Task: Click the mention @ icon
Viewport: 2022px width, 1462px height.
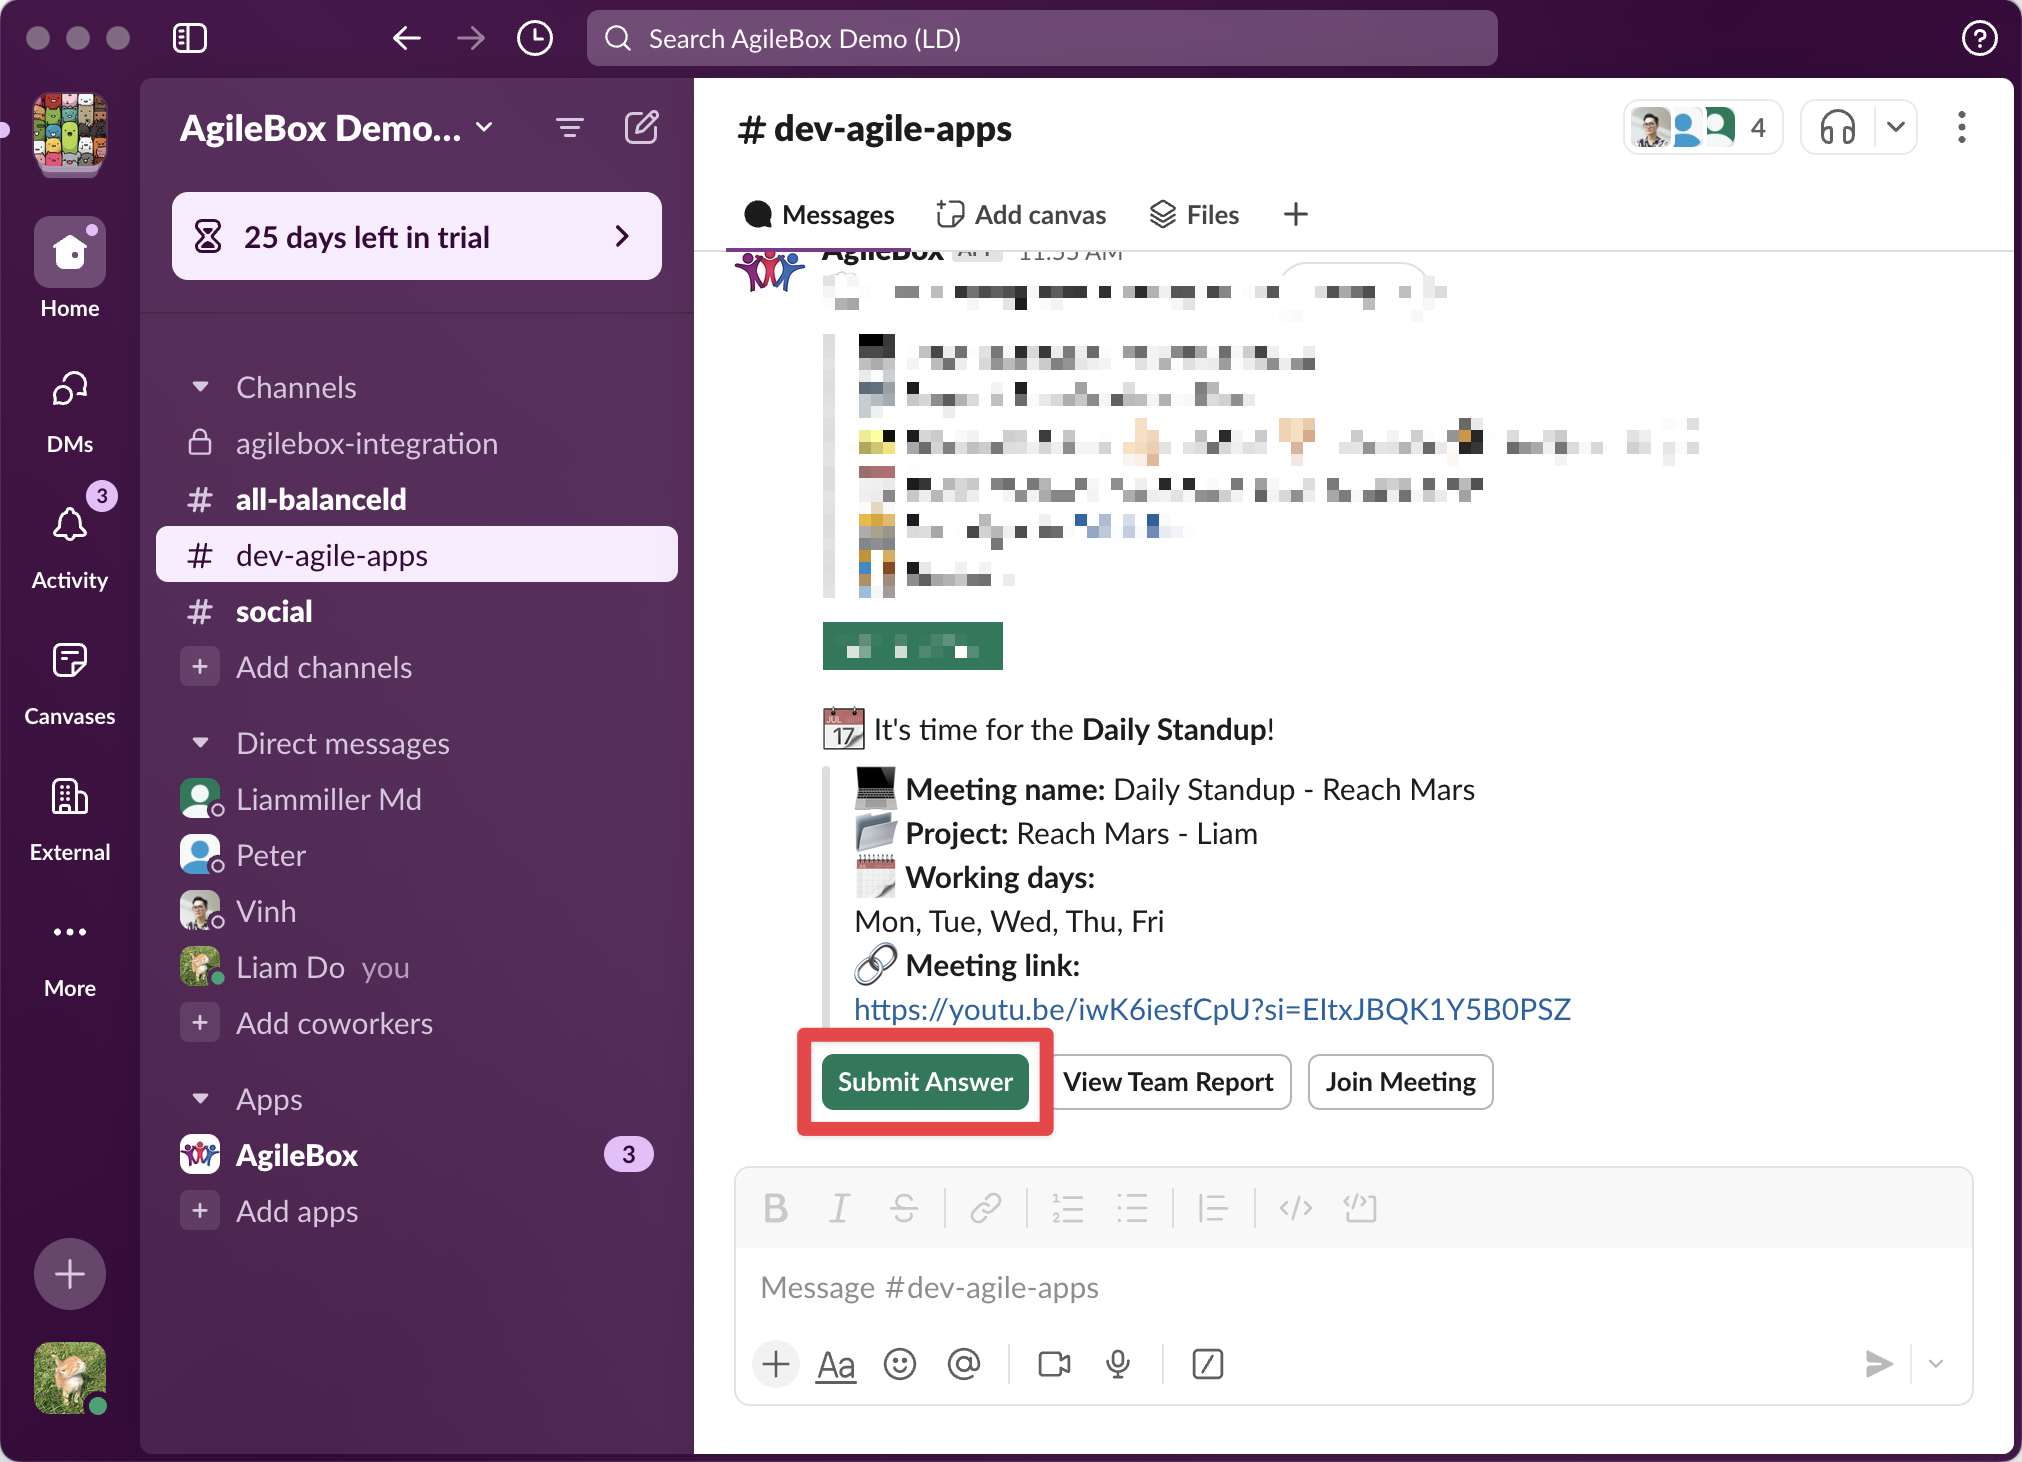Action: (x=963, y=1364)
